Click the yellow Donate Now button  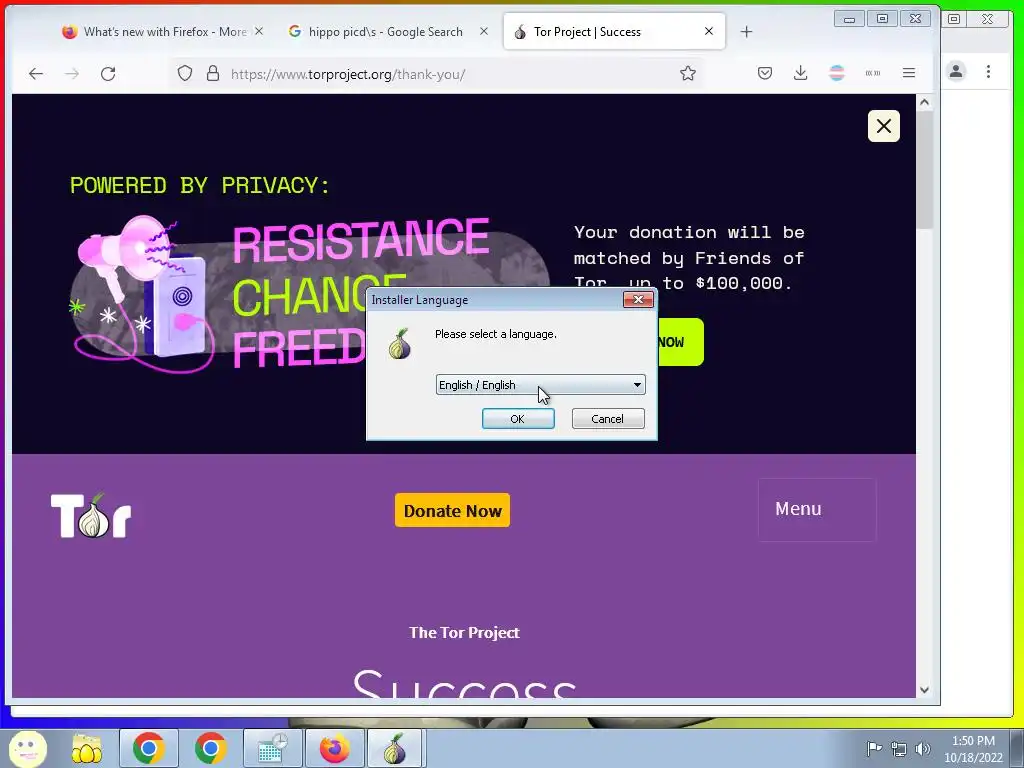pyautogui.click(x=452, y=510)
